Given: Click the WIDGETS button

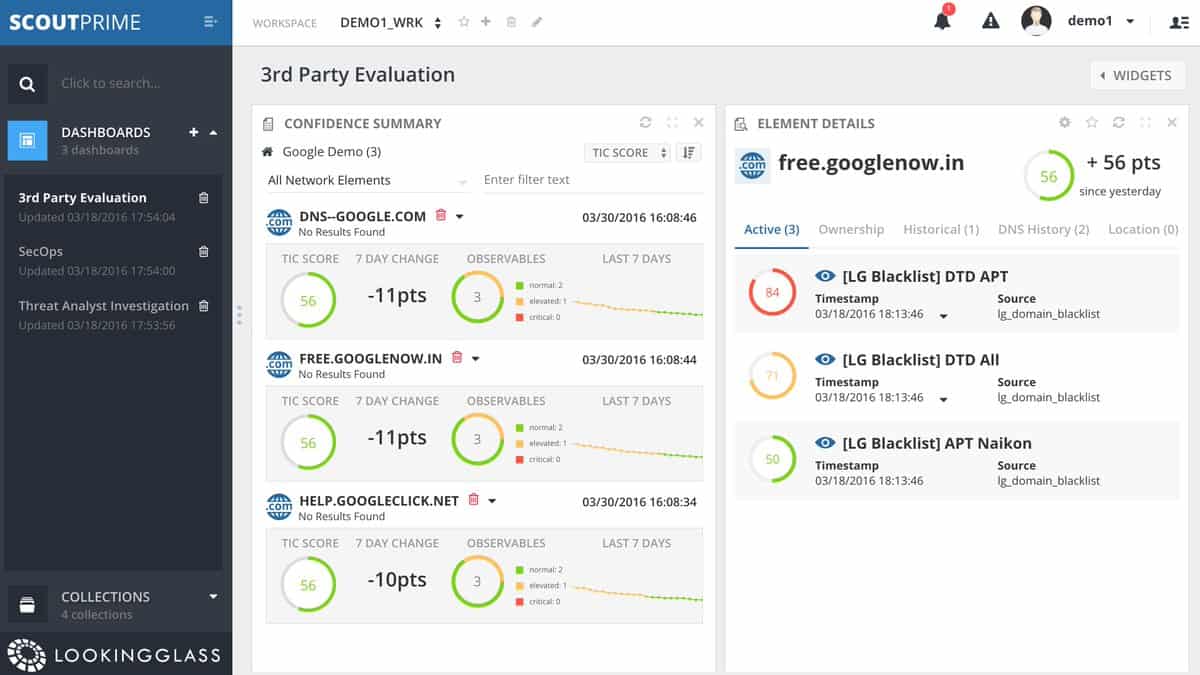Looking at the screenshot, I should 1136,75.
